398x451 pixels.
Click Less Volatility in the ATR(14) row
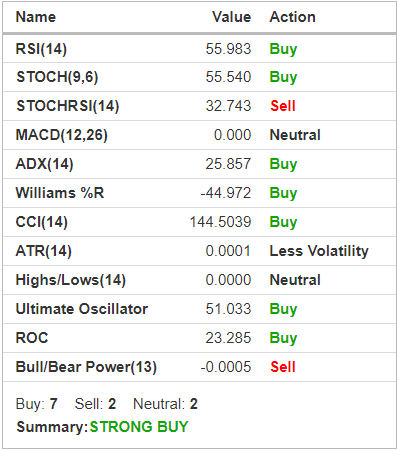[319, 251]
